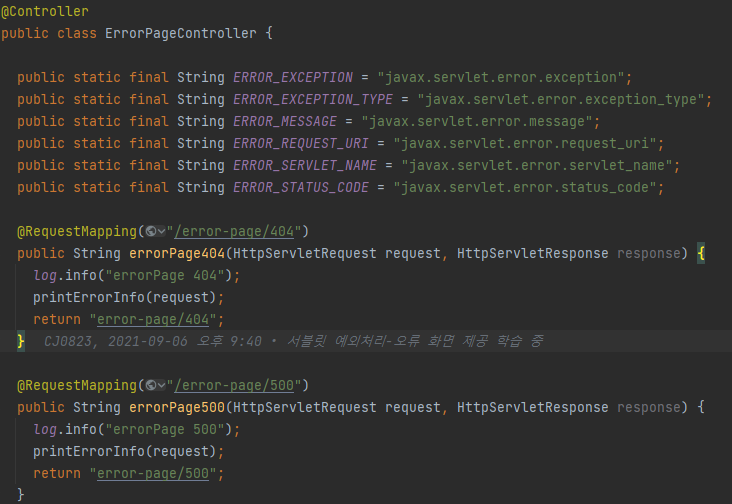Click globe icon beside /error-page/404 mapping

(x=151, y=231)
